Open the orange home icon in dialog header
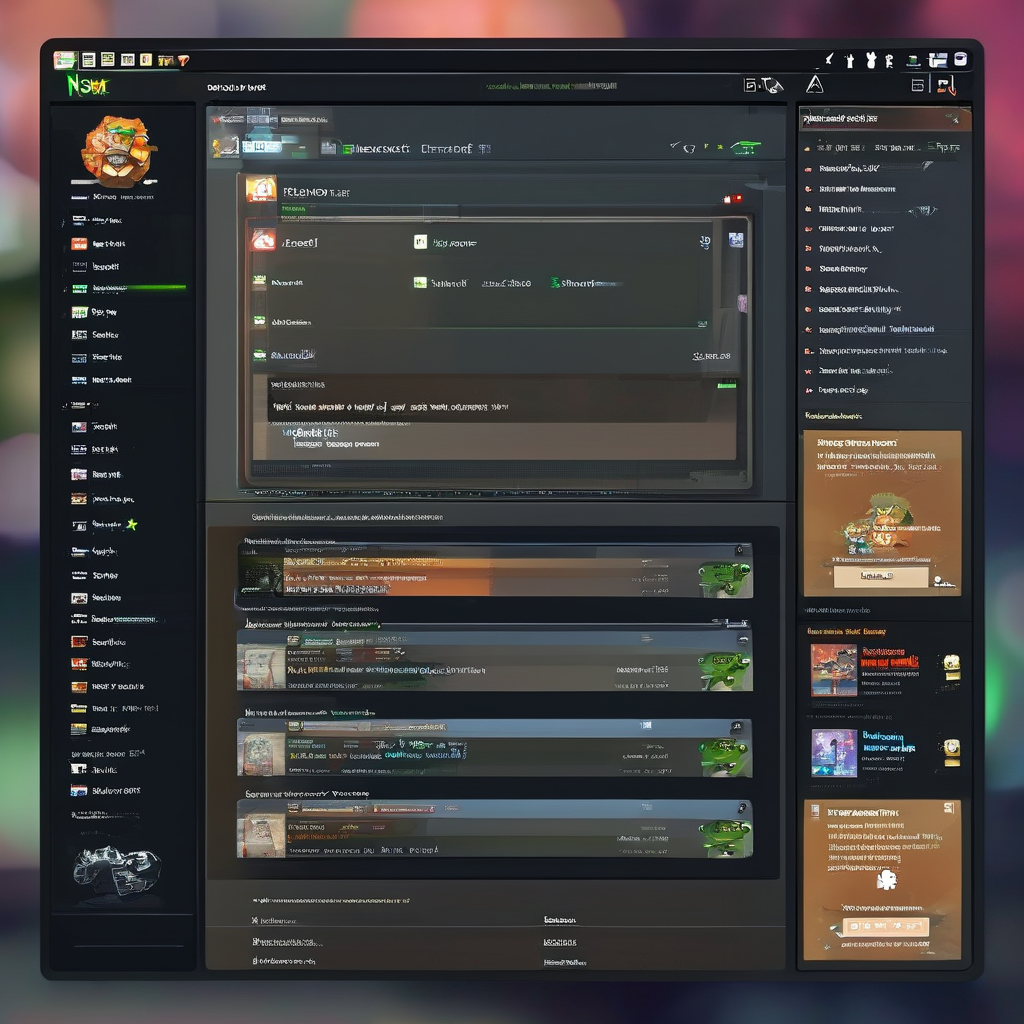 [x=260, y=189]
